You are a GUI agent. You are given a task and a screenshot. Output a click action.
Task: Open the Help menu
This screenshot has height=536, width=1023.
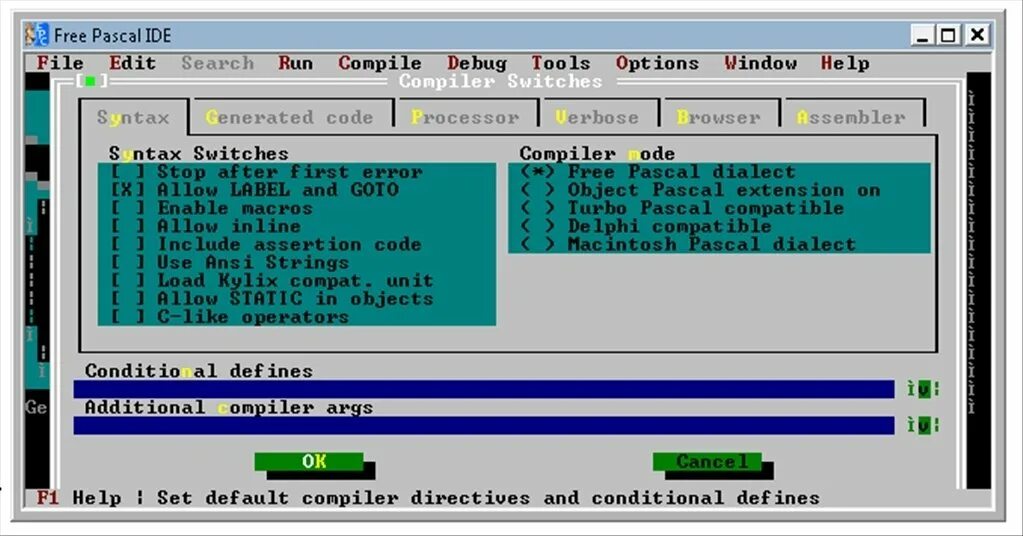tap(845, 63)
